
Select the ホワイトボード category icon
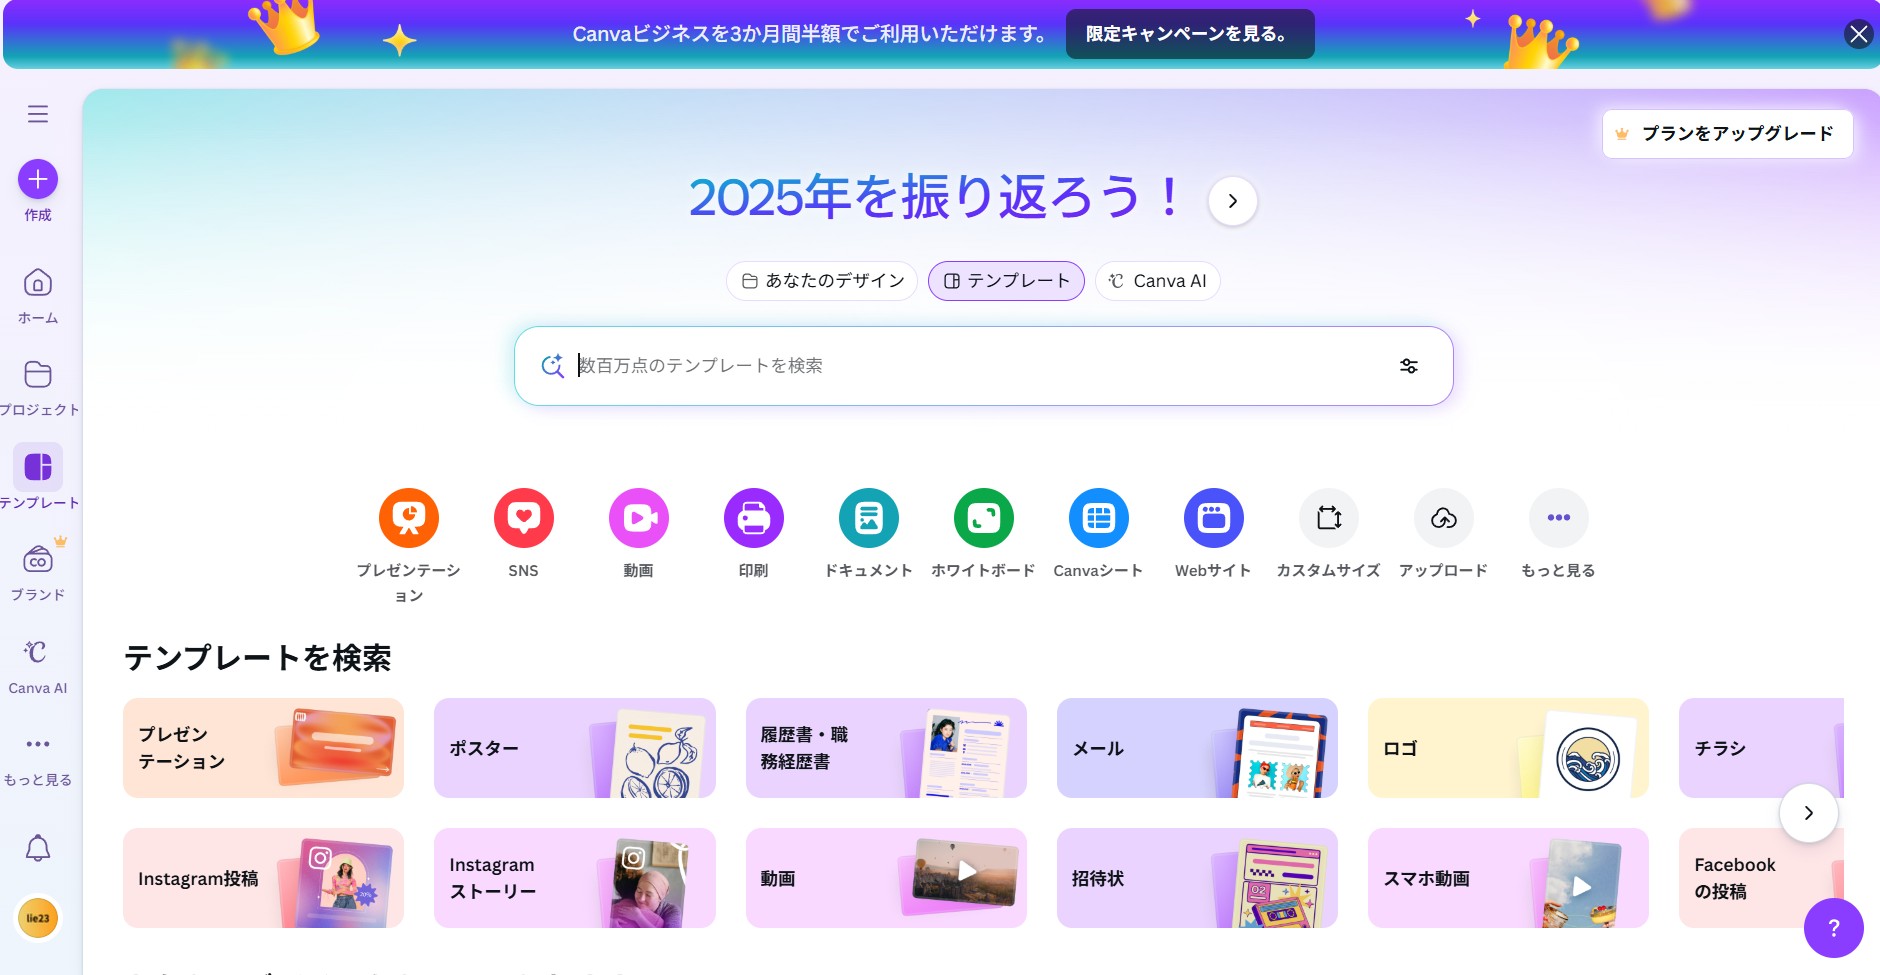(x=983, y=518)
